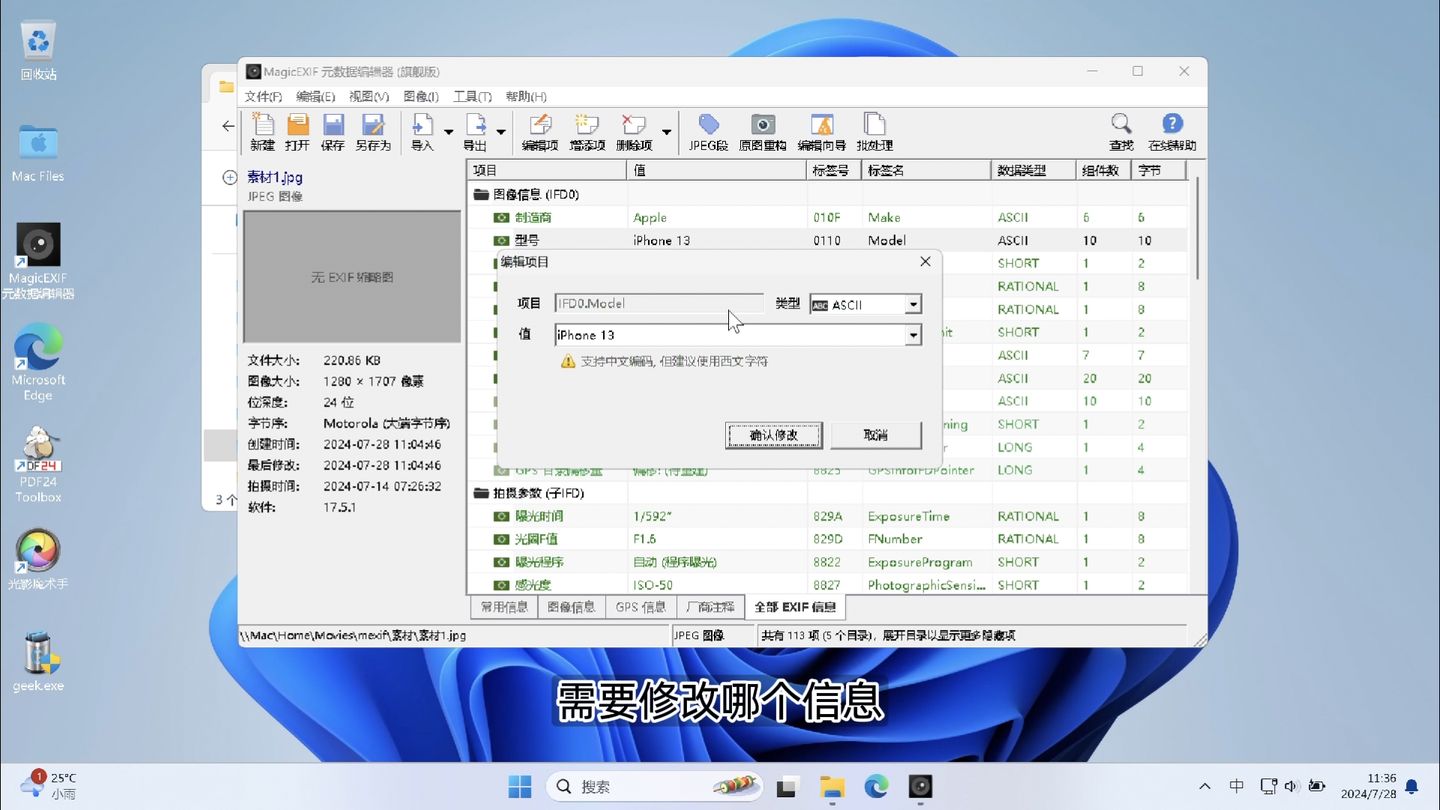Click the IFD0.Model item field
The width and height of the screenshot is (1440, 810).
click(659, 303)
